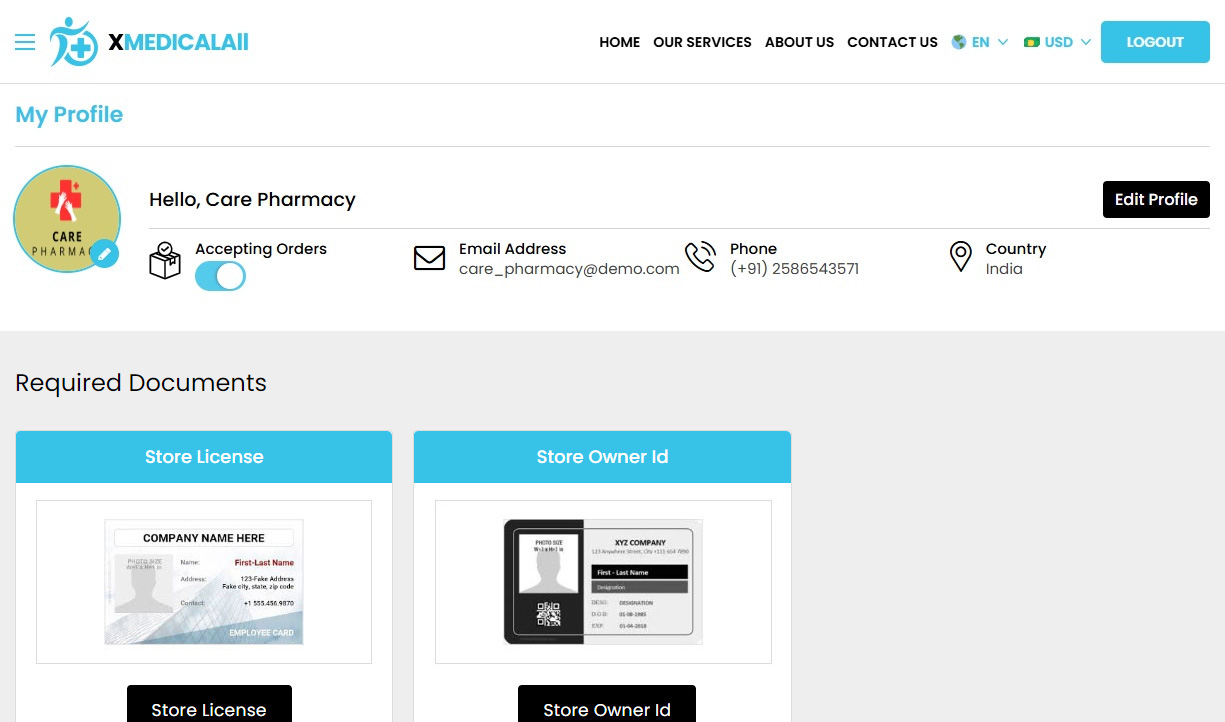Click the black Store Owner Id button
Image resolution: width=1225 pixels, height=722 pixels.
point(606,708)
